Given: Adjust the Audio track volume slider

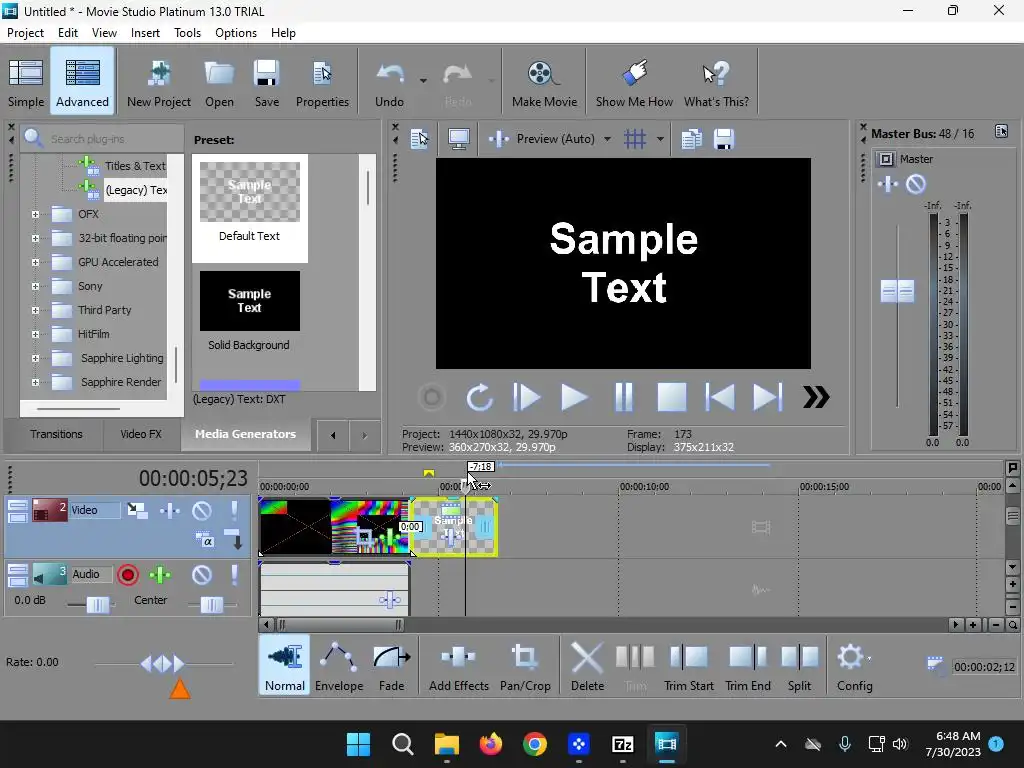Looking at the screenshot, I should click(x=98, y=605).
